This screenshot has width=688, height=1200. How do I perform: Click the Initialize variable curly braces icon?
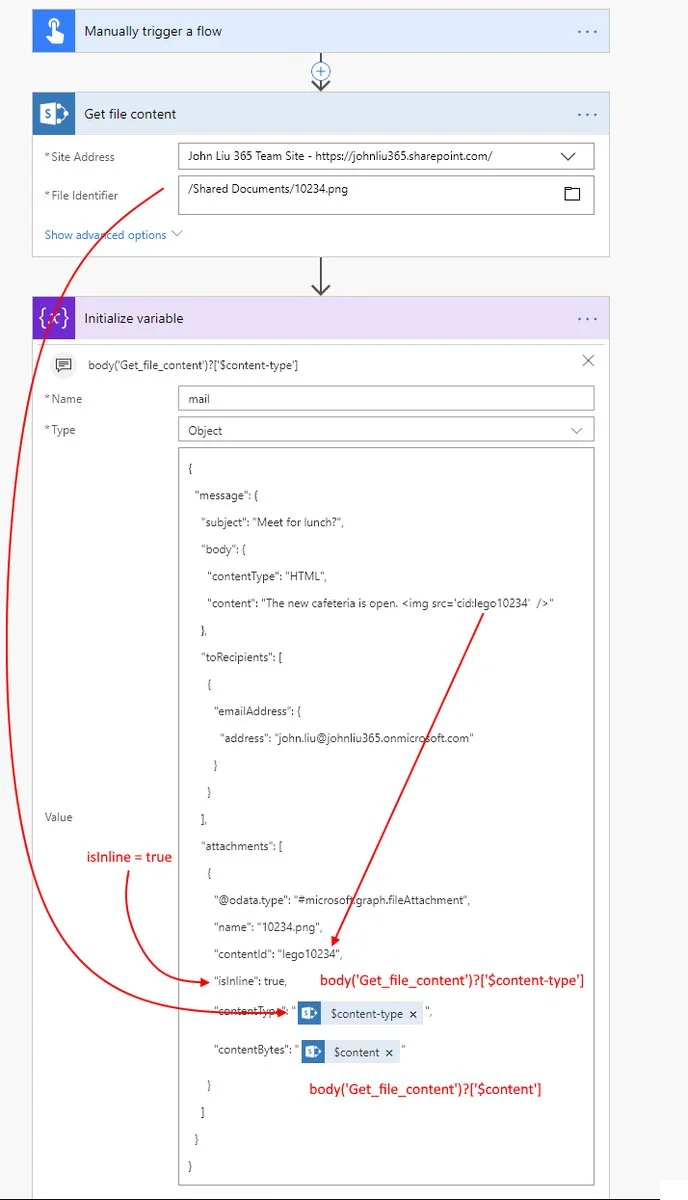[53, 318]
